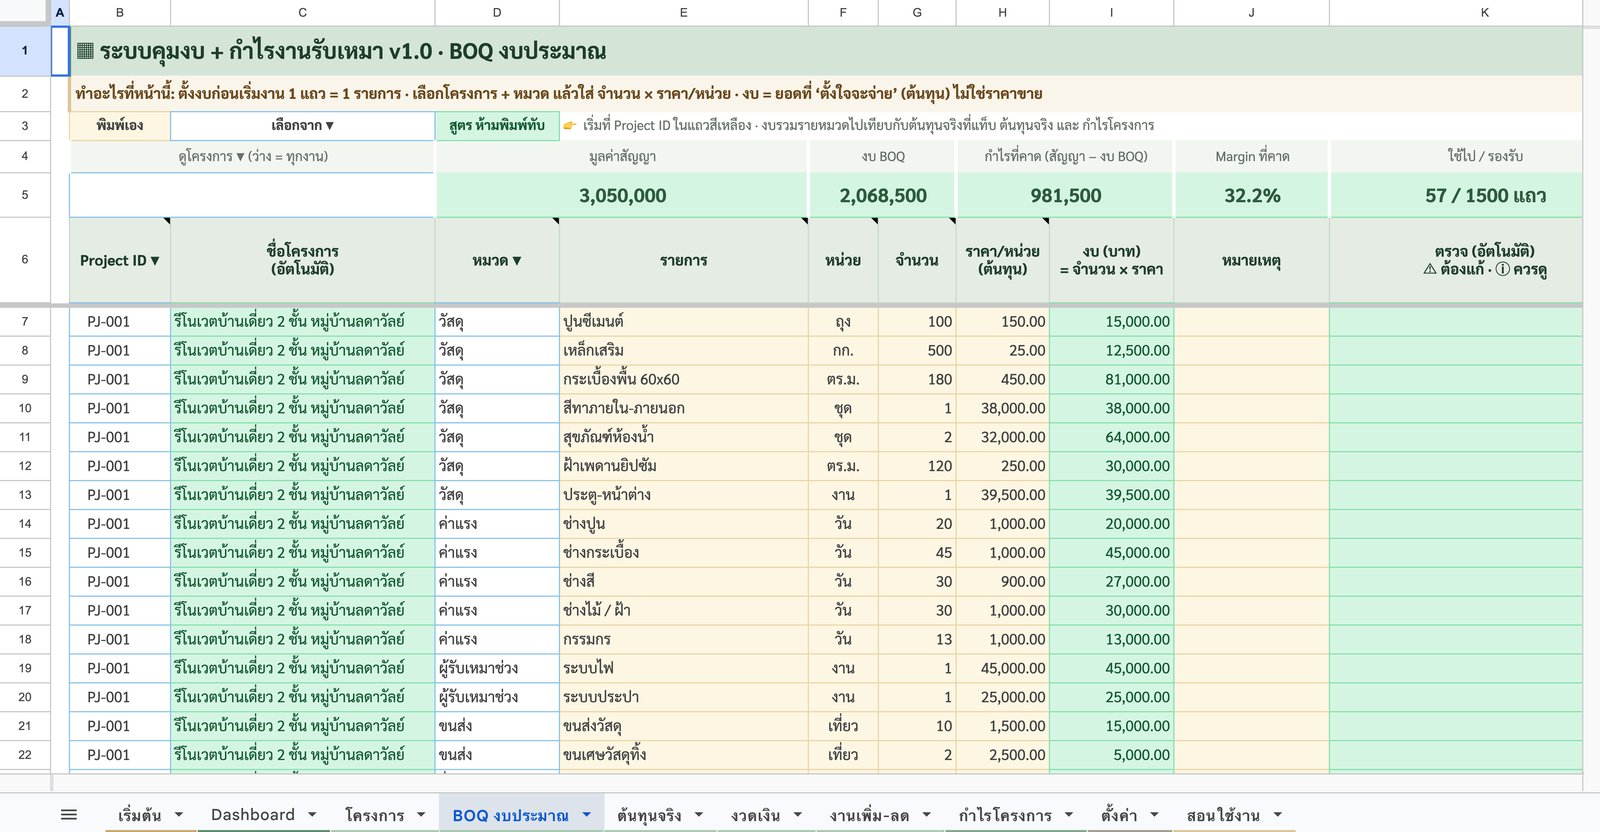Select the title cell ระบบคุมงบ + กำไรงานรับเหมา v1.0
The width and height of the screenshot is (1600, 832).
coord(826,51)
